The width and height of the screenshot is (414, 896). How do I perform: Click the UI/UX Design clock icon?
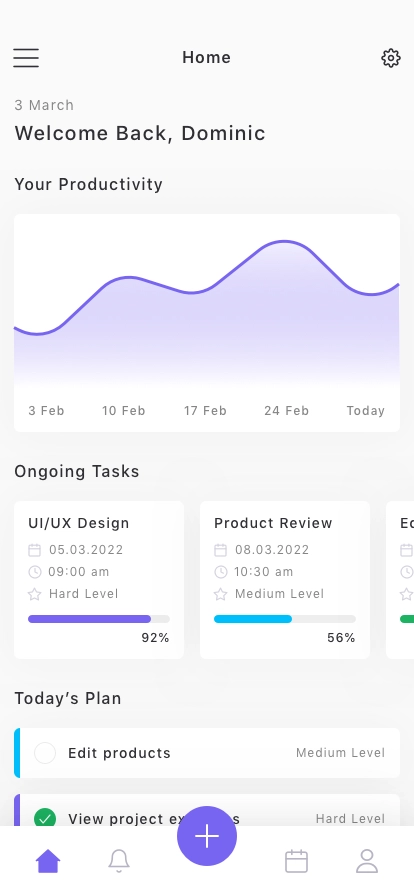click(34, 571)
